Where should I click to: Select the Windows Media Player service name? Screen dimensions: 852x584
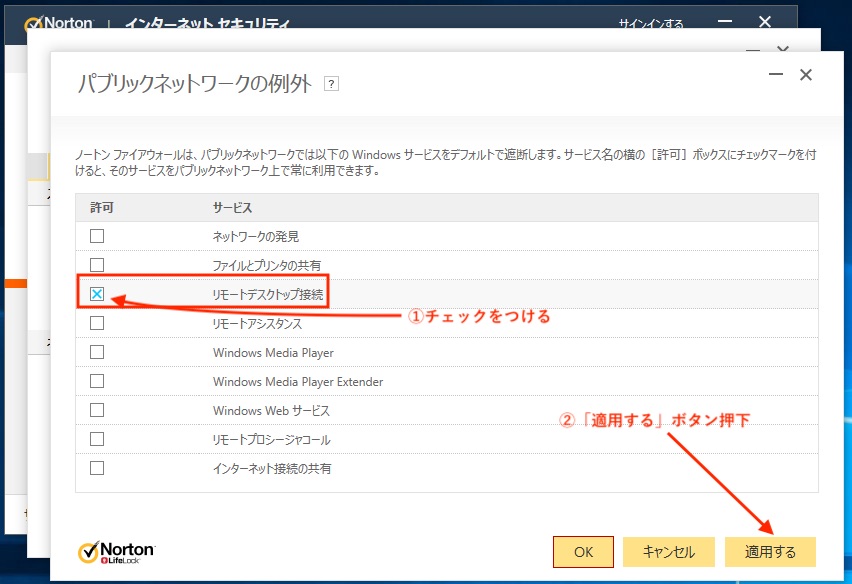point(273,353)
